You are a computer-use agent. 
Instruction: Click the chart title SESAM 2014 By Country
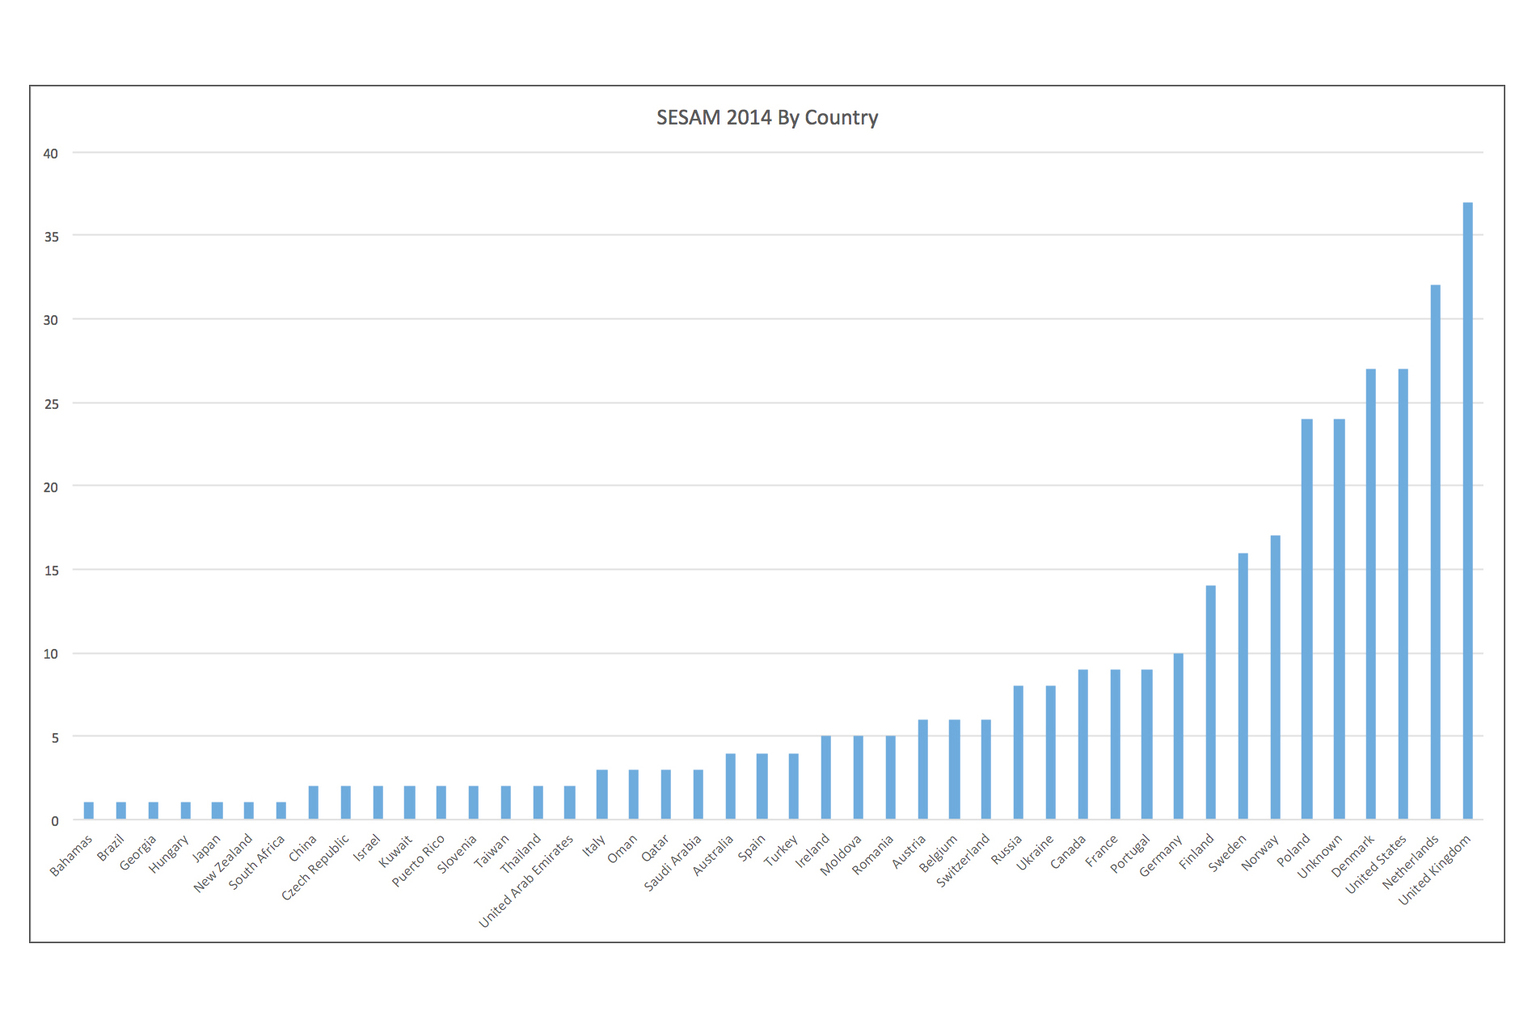coord(767,118)
